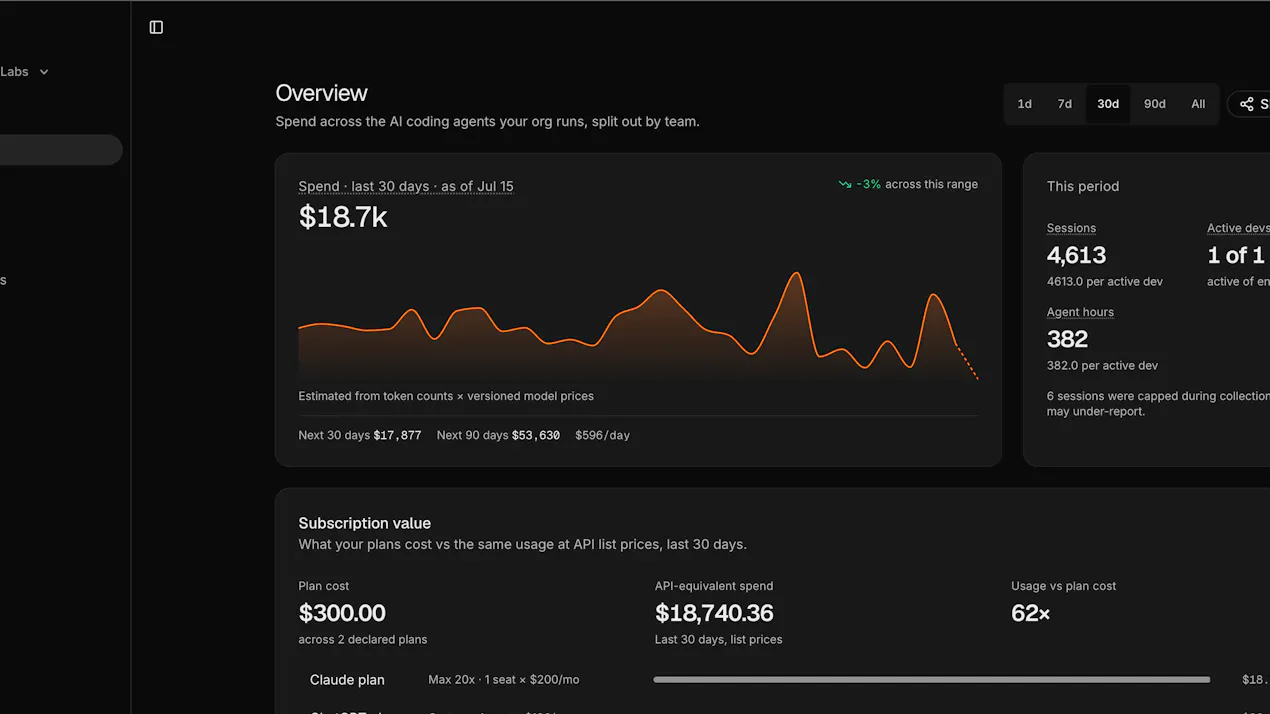
Task: Click the API-equivalent spend $18,740.36 value
Action: 714,613
